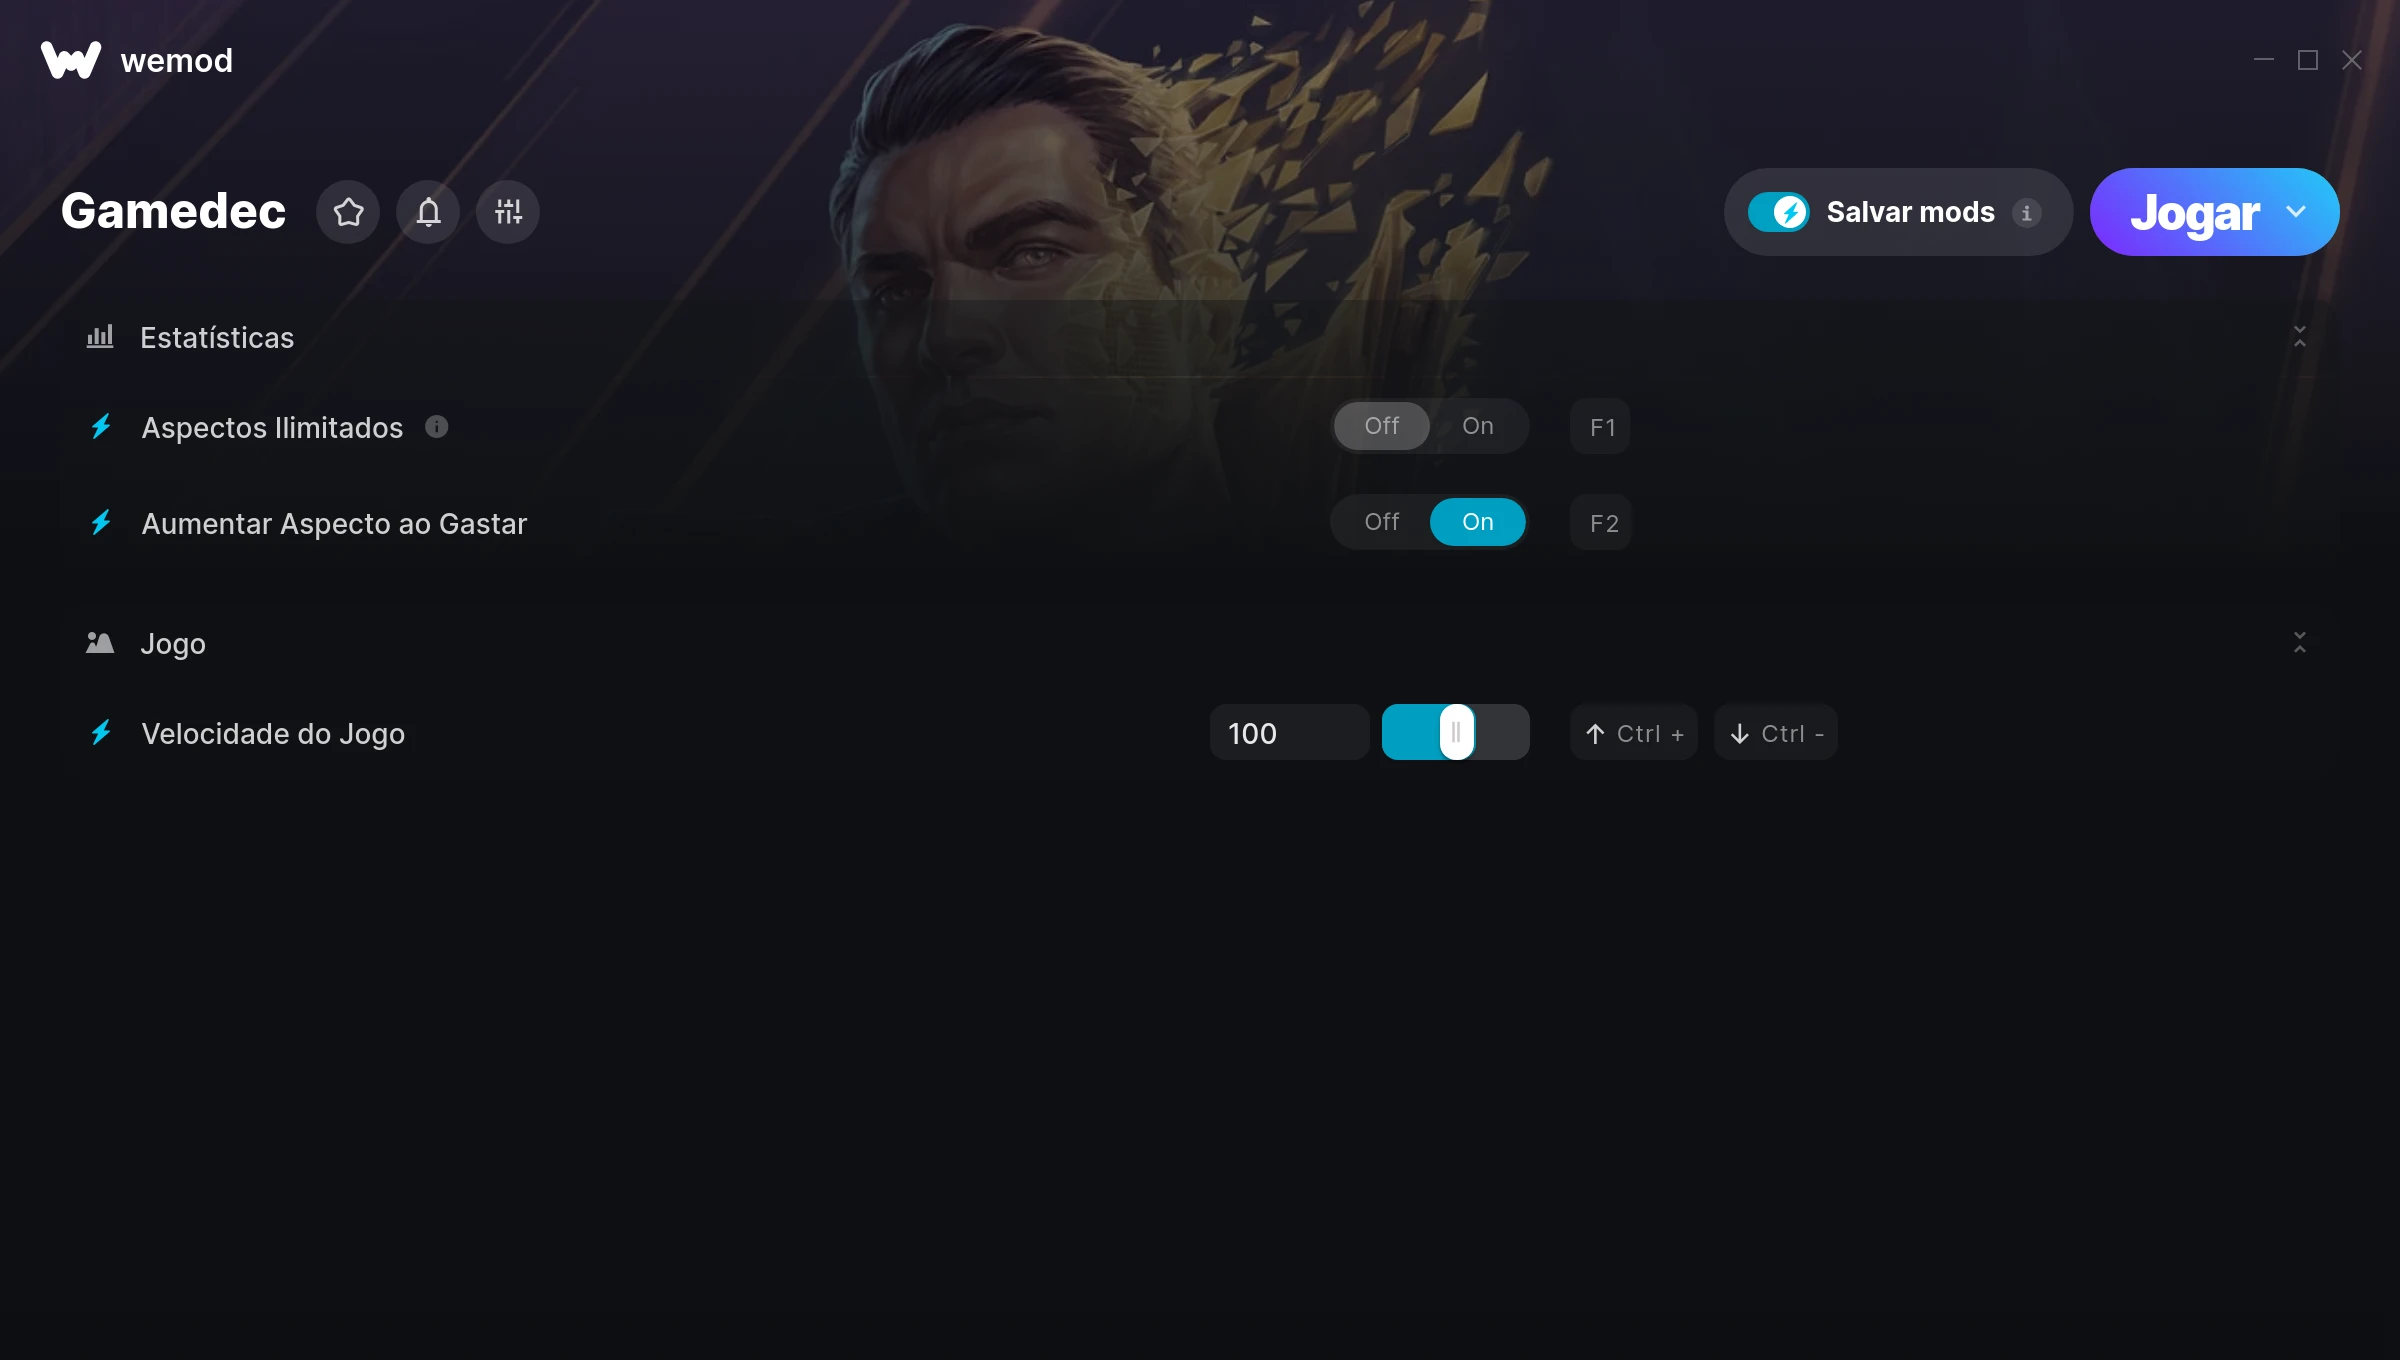The width and height of the screenshot is (2400, 1360).
Task: Click the F2 hotkey for Aumentar Aspecto
Action: (x=1601, y=523)
